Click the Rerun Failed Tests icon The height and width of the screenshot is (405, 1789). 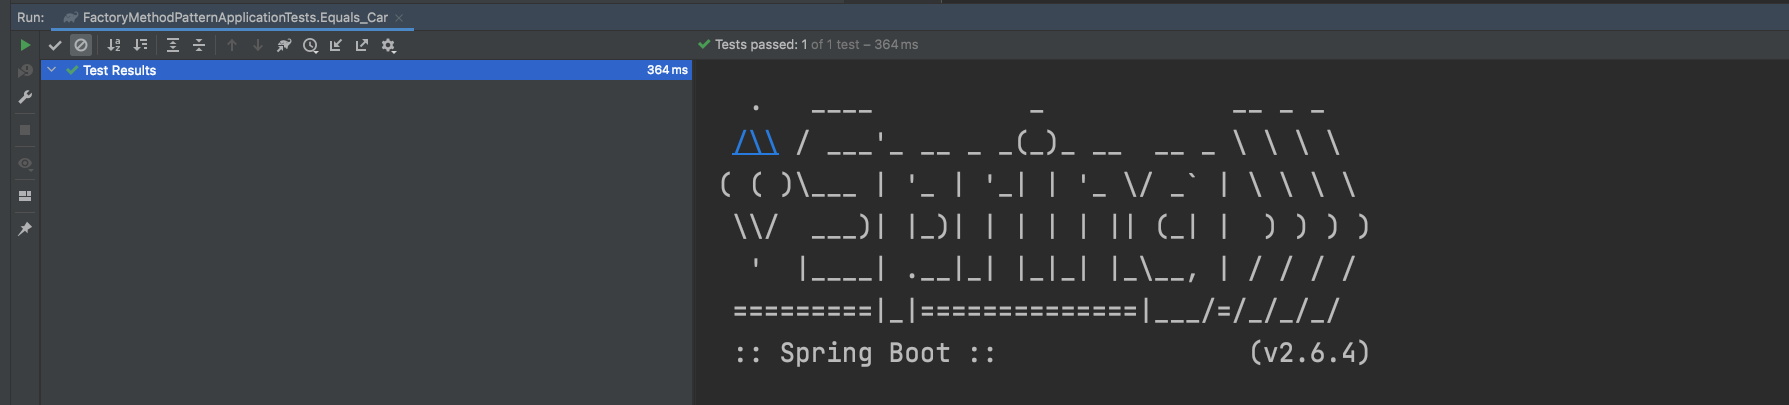pyautogui.click(x=25, y=71)
